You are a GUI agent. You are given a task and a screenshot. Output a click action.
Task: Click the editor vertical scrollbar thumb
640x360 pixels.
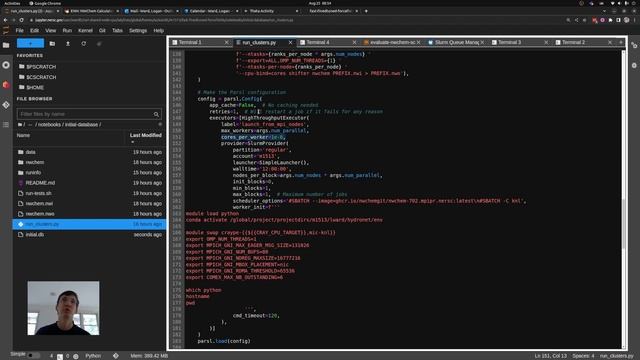pyautogui.click(x=623, y=223)
